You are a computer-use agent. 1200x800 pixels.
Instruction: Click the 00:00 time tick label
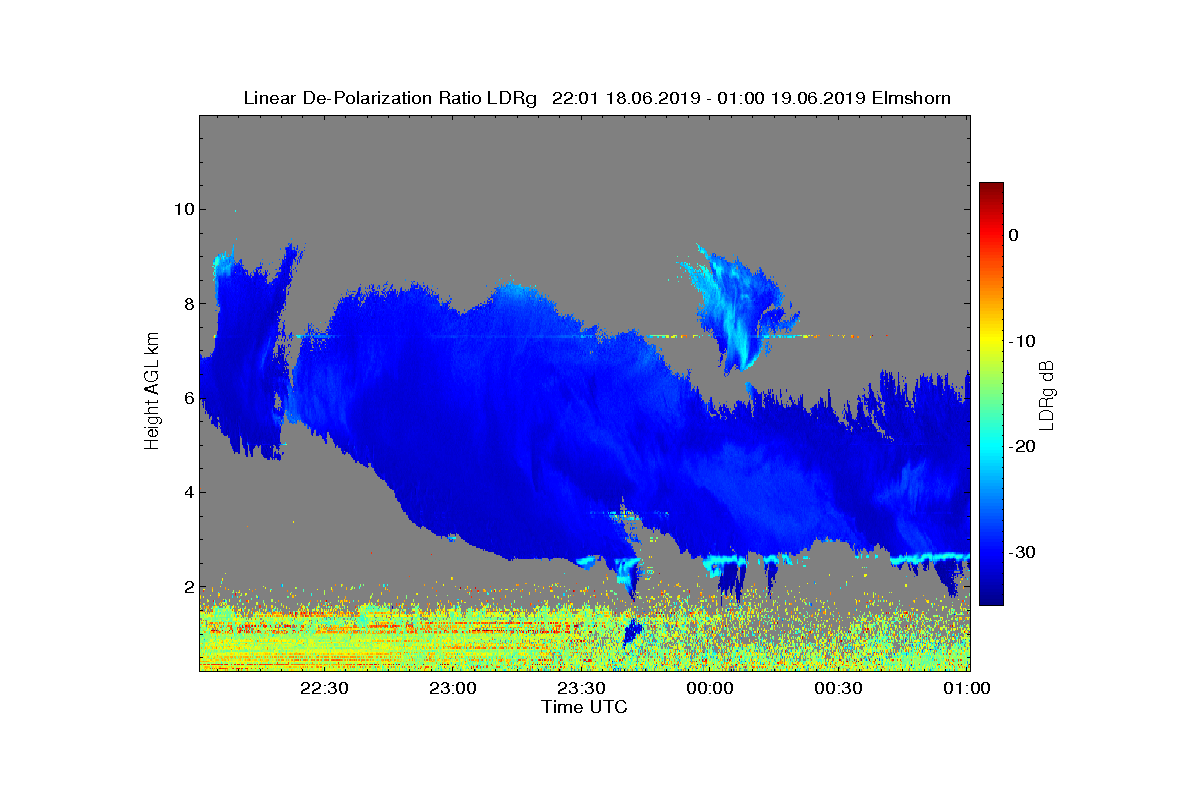(711, 689)
